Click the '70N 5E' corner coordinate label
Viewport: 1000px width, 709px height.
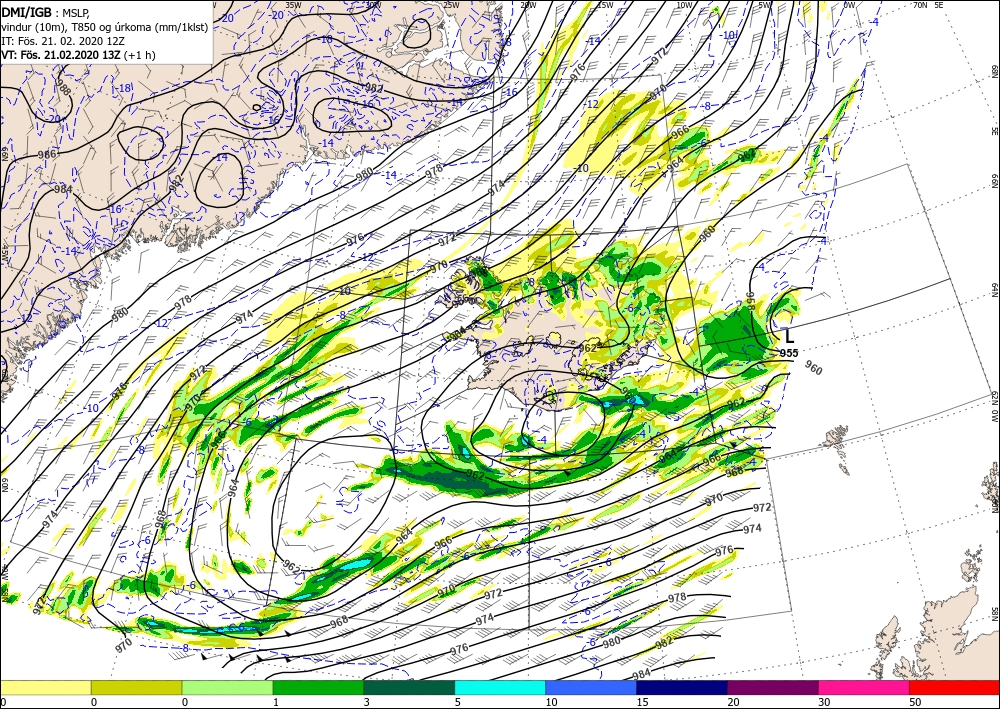tap(928, 4)
